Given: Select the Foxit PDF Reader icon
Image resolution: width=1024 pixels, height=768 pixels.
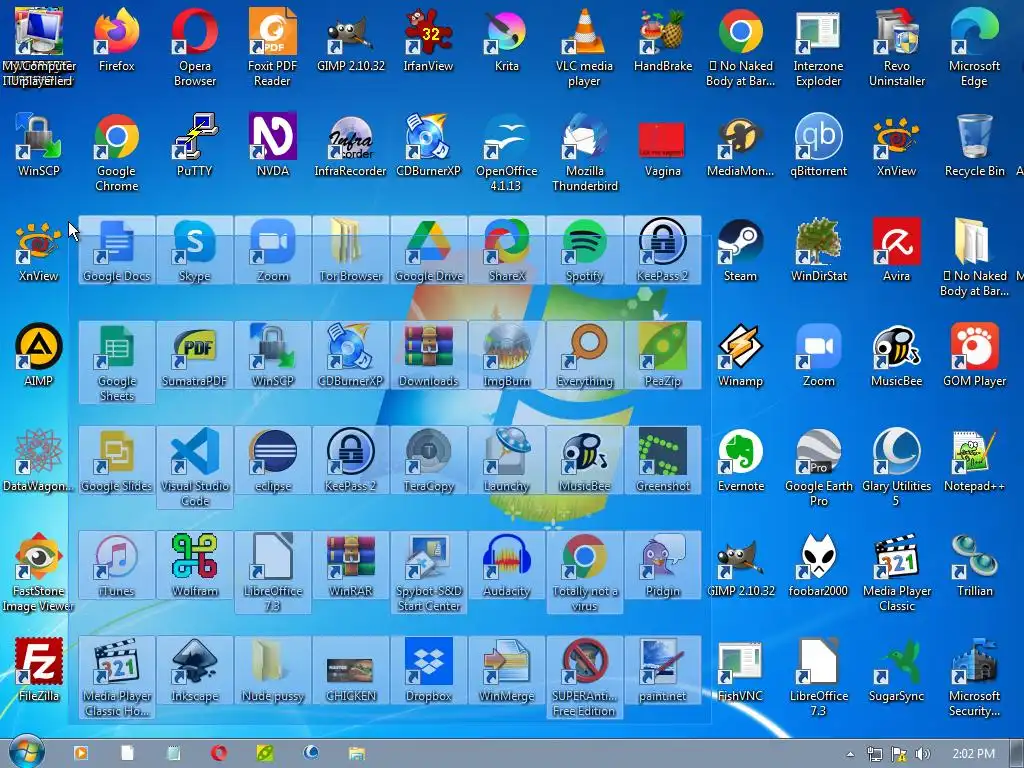Looking at the screenshot, I should click(x=272, y=47).
